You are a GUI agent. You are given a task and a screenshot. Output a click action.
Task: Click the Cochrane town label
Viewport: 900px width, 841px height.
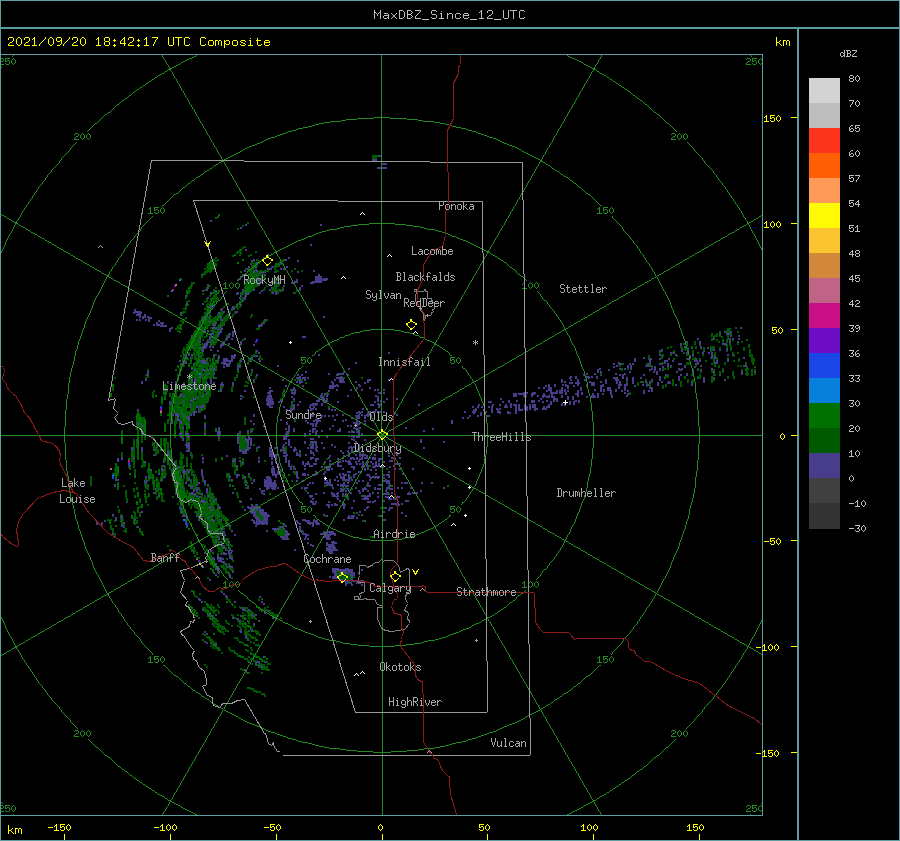tap(327, 559)
